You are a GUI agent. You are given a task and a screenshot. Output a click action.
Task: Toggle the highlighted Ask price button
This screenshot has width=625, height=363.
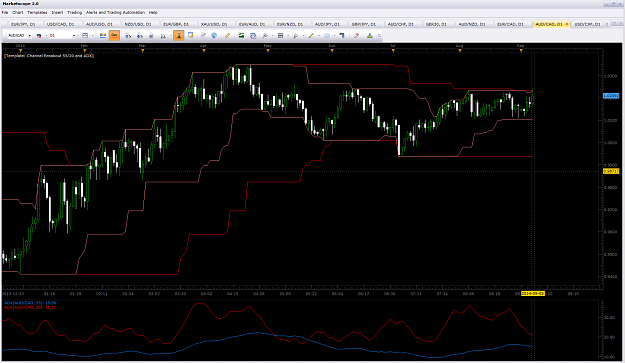pyautogui.click(x=114, y=35)
